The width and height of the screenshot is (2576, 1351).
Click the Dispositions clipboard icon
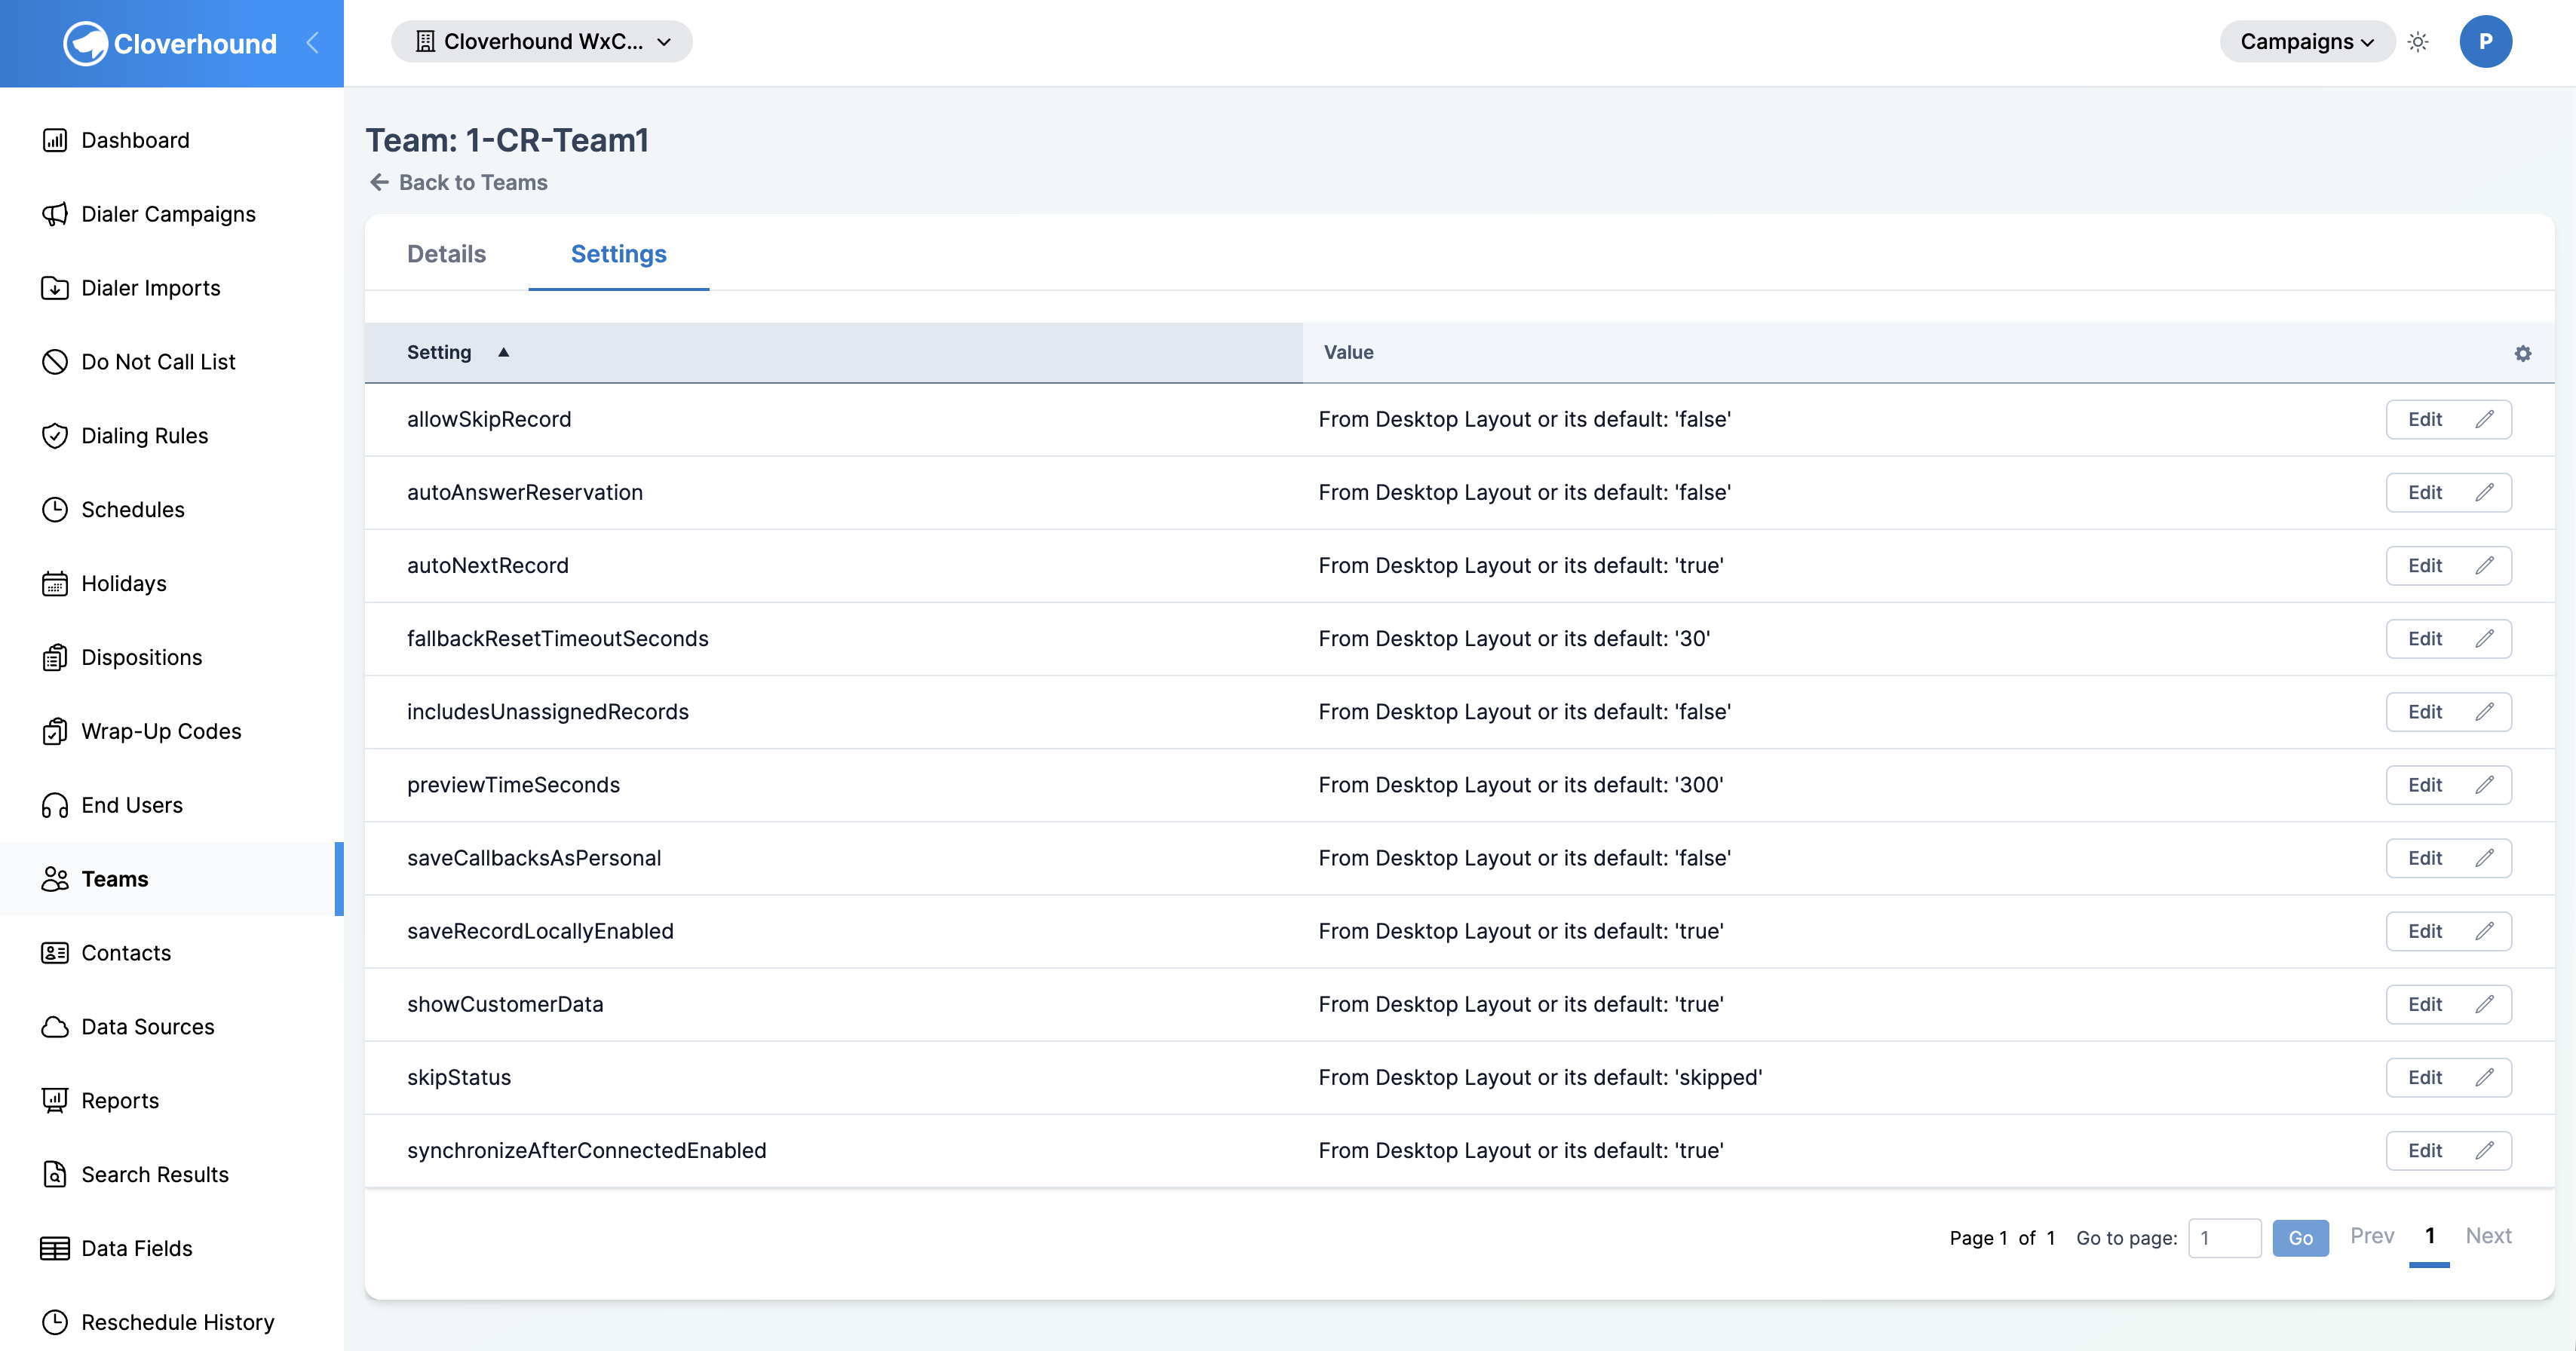click(55, 658)
